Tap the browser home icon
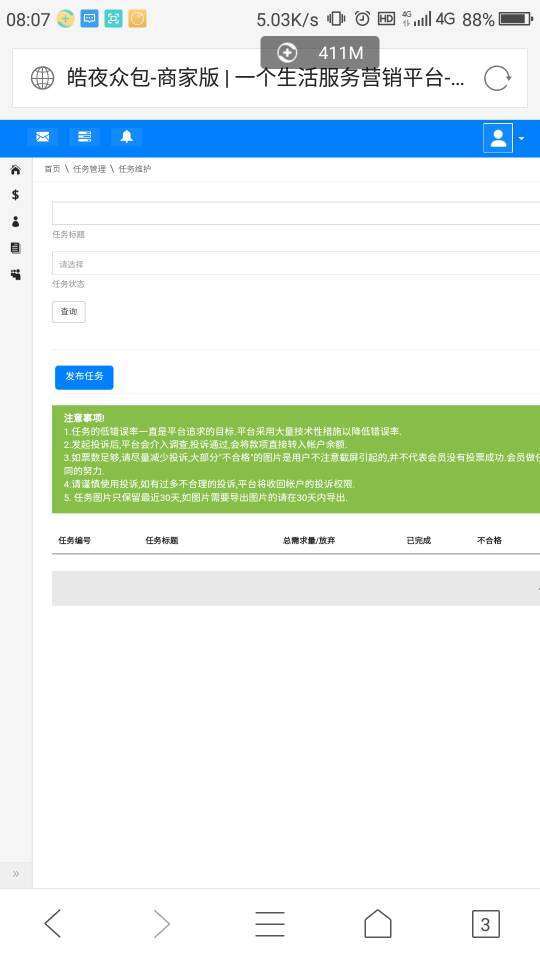Viewport: 540px width, 960px height. click(x=378, y=923)
